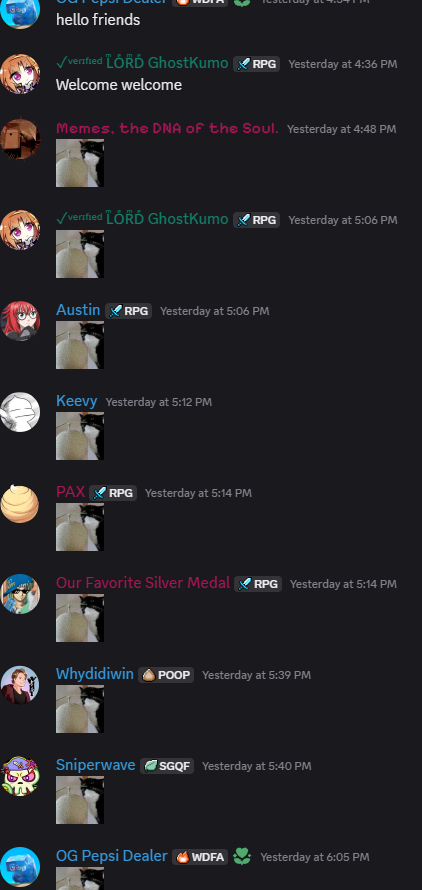Image resolution: width=422 pixels, height=890 pixels.
Task: Click the SGQF tag next to Sniperwave
Action: [x=167, y=766]
